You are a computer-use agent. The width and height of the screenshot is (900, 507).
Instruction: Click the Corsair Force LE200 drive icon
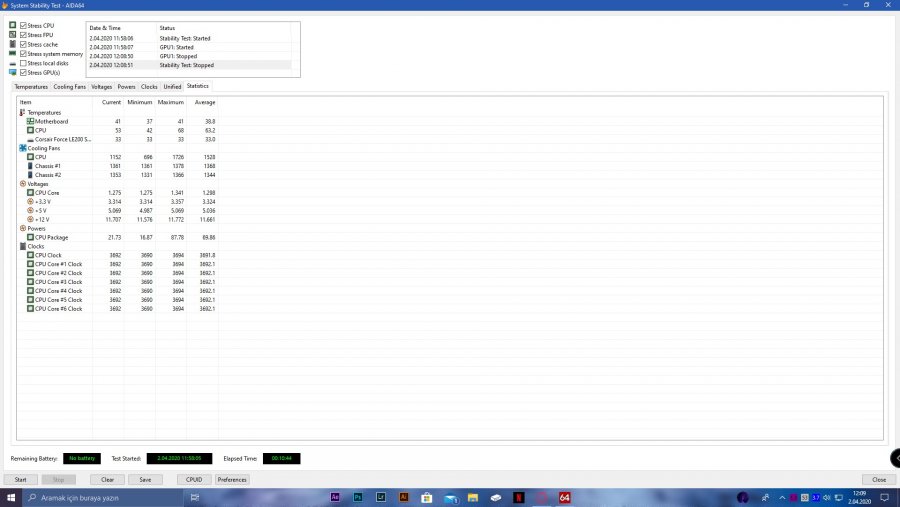pyautogui.click(x=30, y=140)
